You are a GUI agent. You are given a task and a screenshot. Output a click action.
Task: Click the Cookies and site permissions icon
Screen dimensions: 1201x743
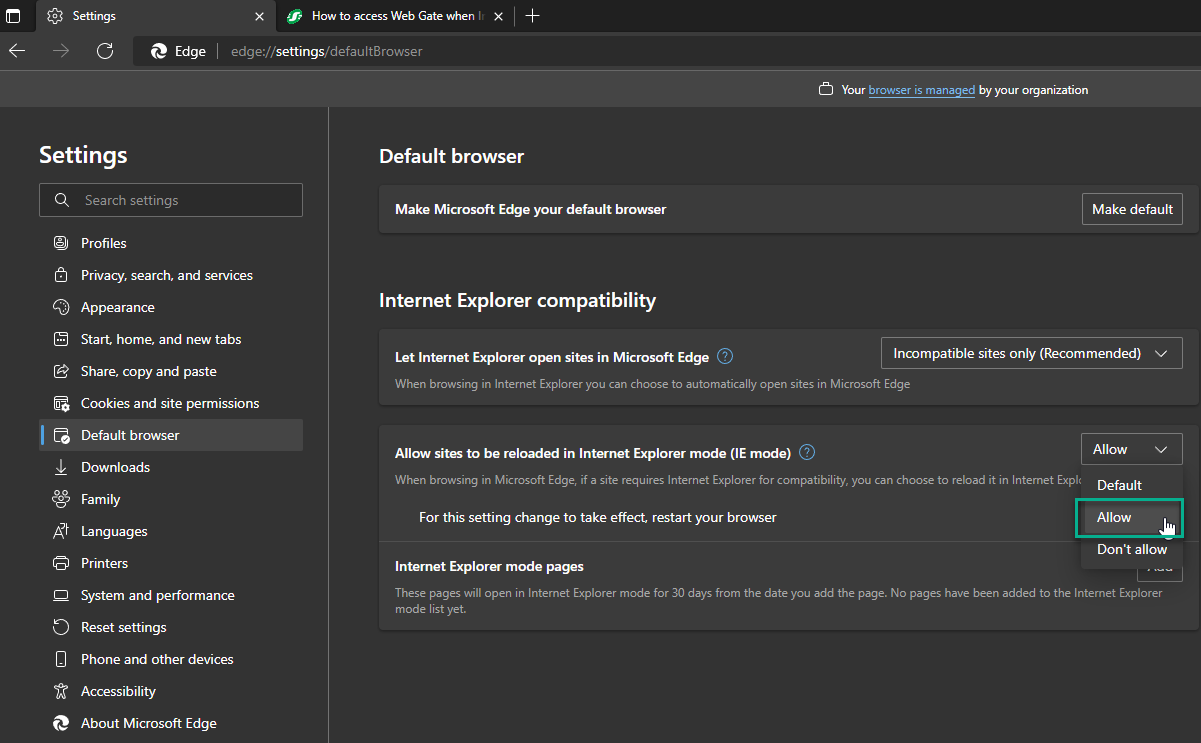61,403
